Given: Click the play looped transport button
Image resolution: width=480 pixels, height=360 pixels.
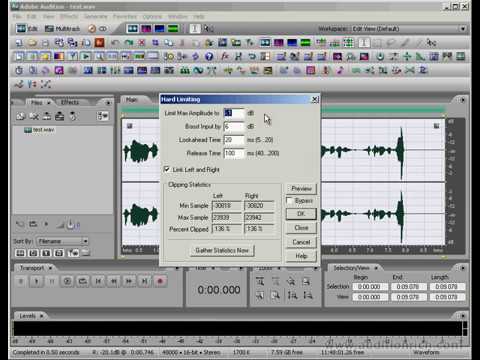Looking at the screenshot, I should click(x=83, y=281).
